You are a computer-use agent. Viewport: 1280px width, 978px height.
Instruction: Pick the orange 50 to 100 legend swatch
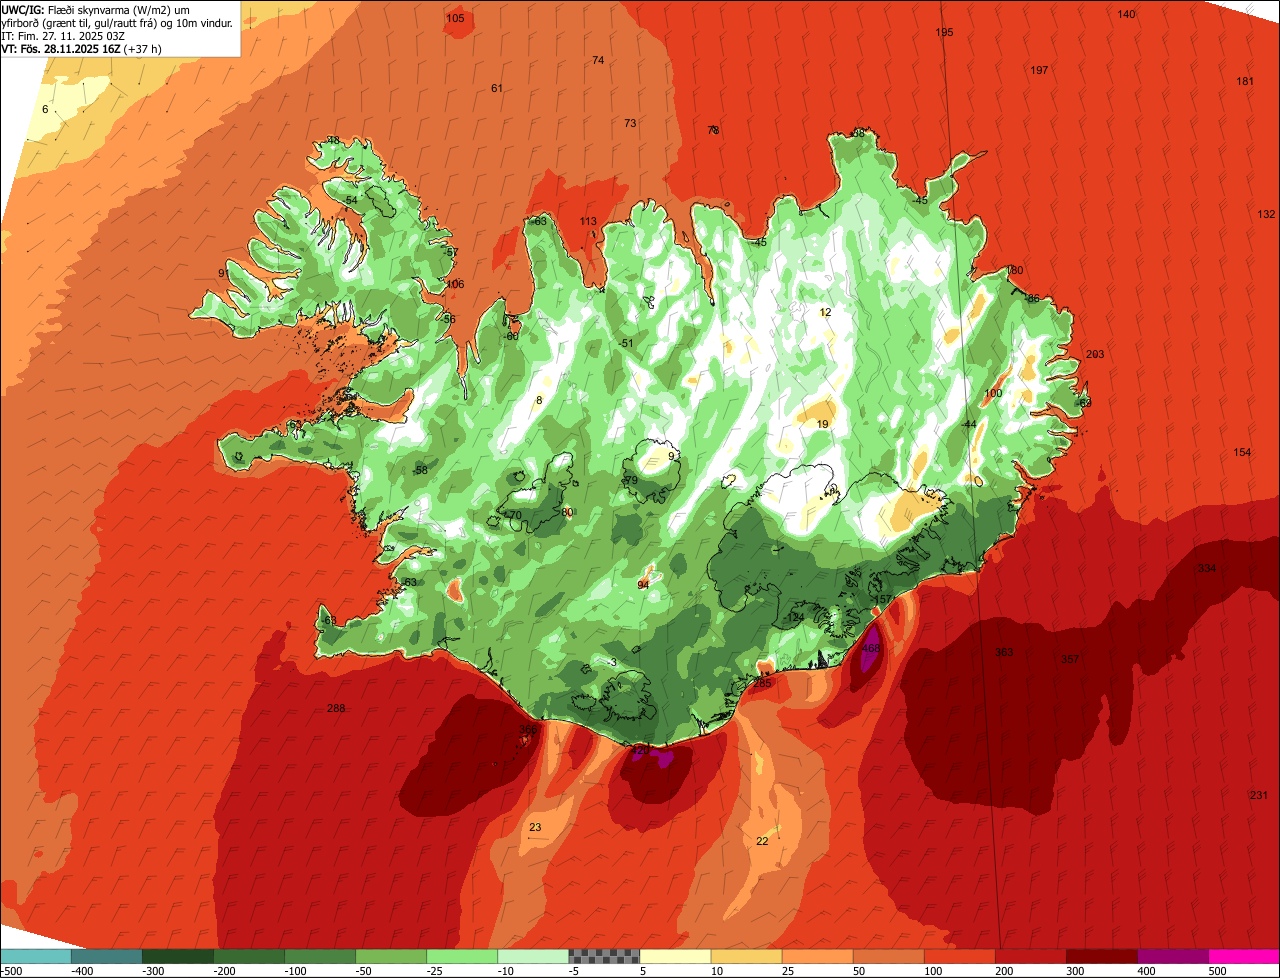point(888,956)
